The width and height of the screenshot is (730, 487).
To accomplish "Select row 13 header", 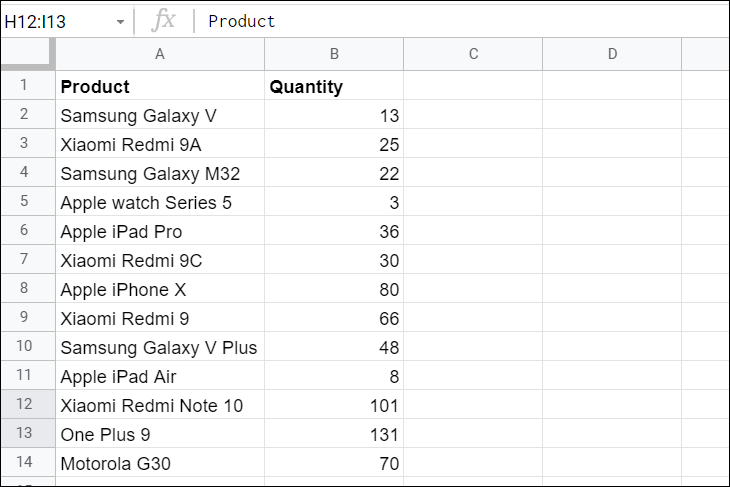I will click(27, 433).
